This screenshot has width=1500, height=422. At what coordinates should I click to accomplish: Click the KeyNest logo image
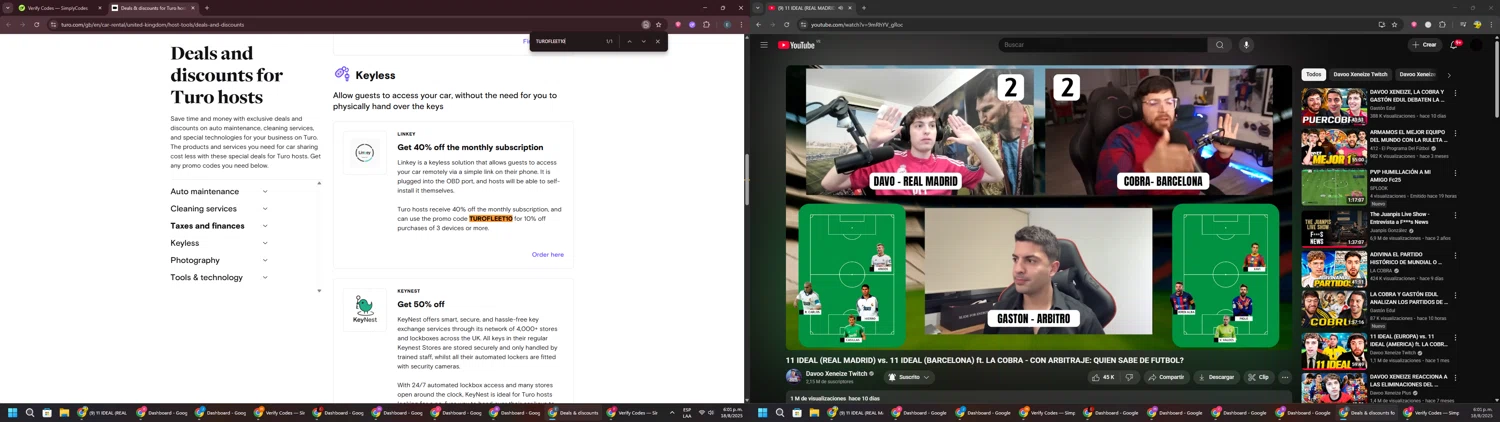364,309
